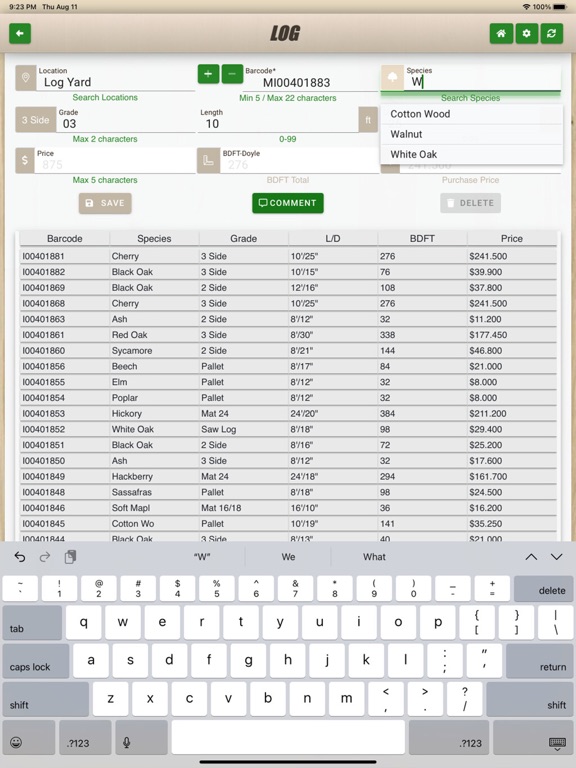The image size is (576, 768).
Task: Click the Saw Log grade cell
Action: [x=243, y=429]
